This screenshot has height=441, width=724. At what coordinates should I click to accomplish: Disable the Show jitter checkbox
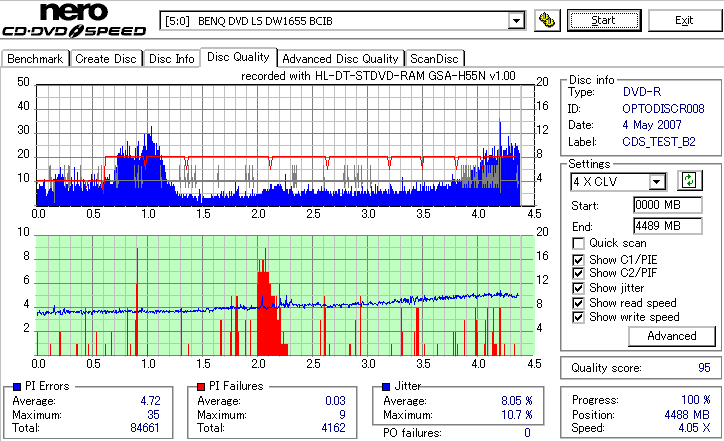pyautogui.click(x=578, y=288)
